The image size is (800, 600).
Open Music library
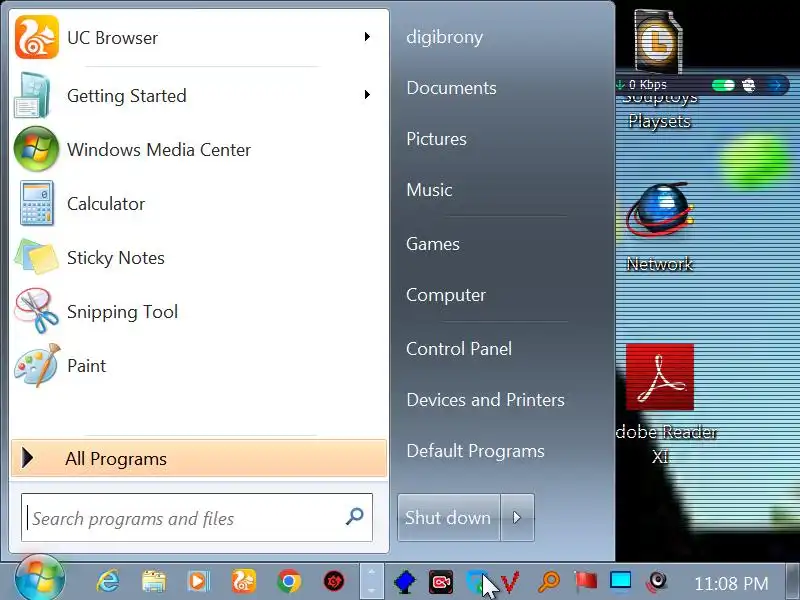point(429,190)
